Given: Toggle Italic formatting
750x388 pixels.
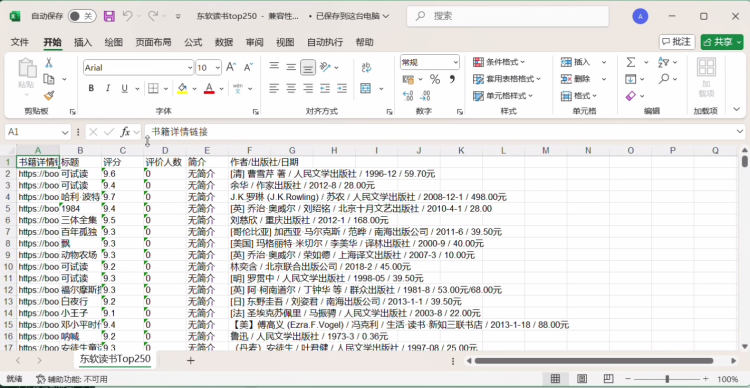Looking at the screenshot, I should click(x=108, y=89).
